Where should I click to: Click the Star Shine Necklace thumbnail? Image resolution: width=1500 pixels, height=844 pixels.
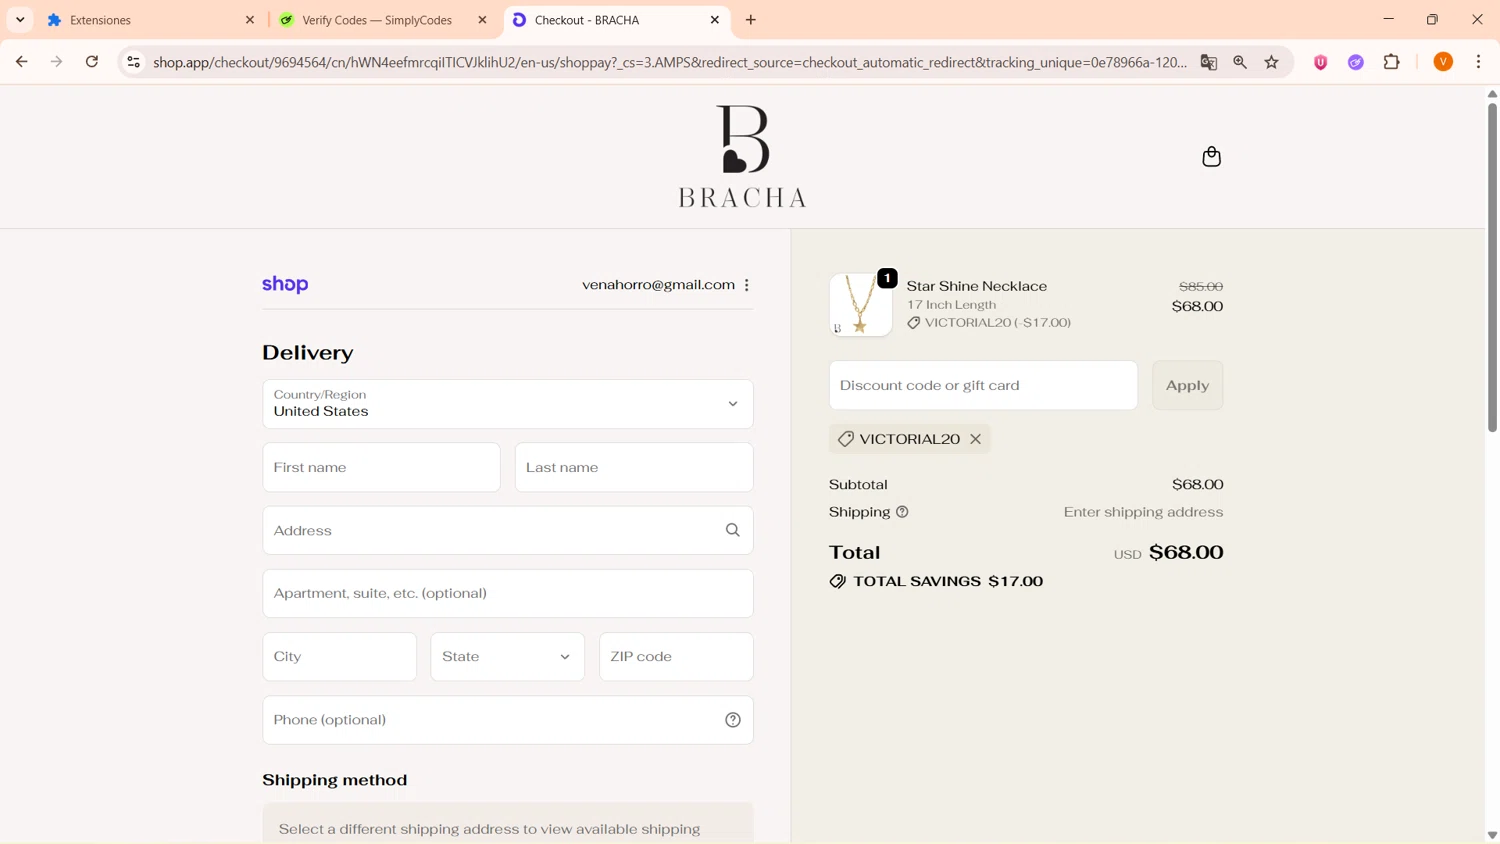click(x=860, y=304)
